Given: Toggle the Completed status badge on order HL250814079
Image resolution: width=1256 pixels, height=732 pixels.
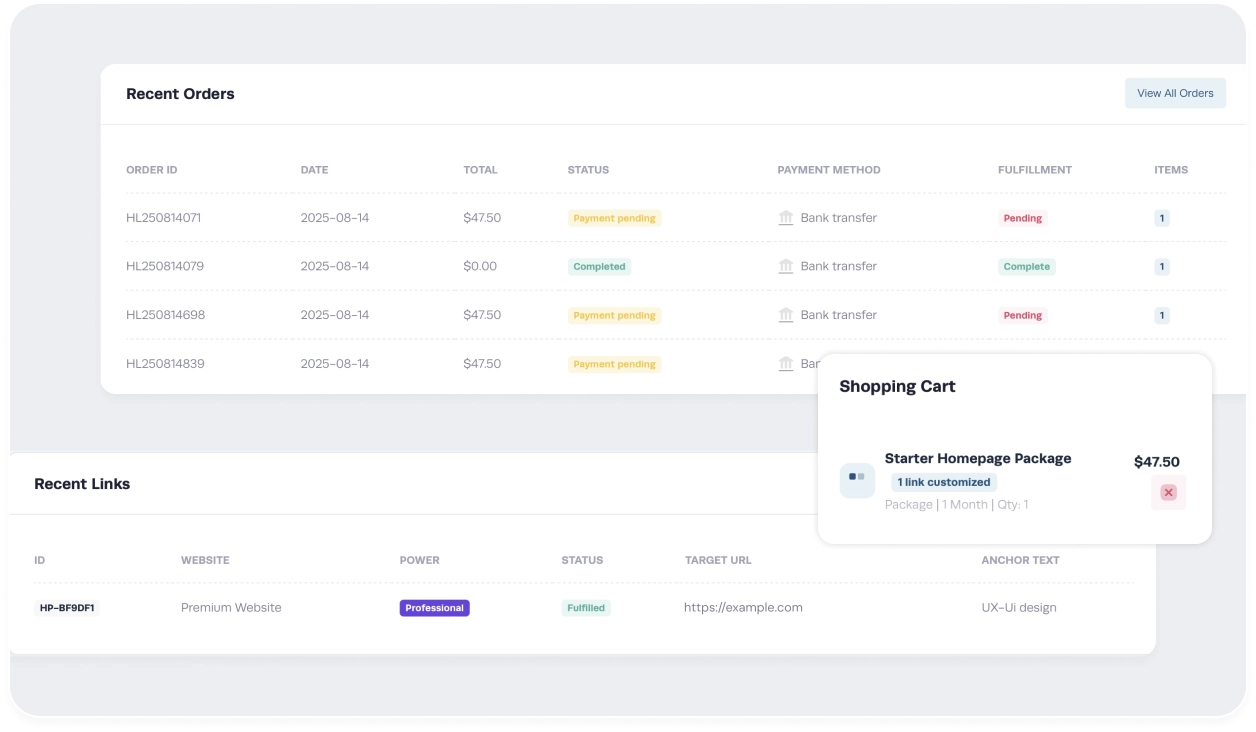Looking at the screenshot, I should coord(599,266).
